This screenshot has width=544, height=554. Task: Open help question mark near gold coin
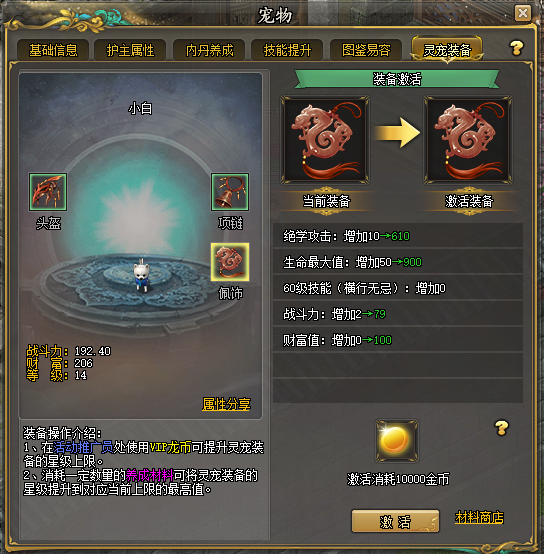[501, 428]
